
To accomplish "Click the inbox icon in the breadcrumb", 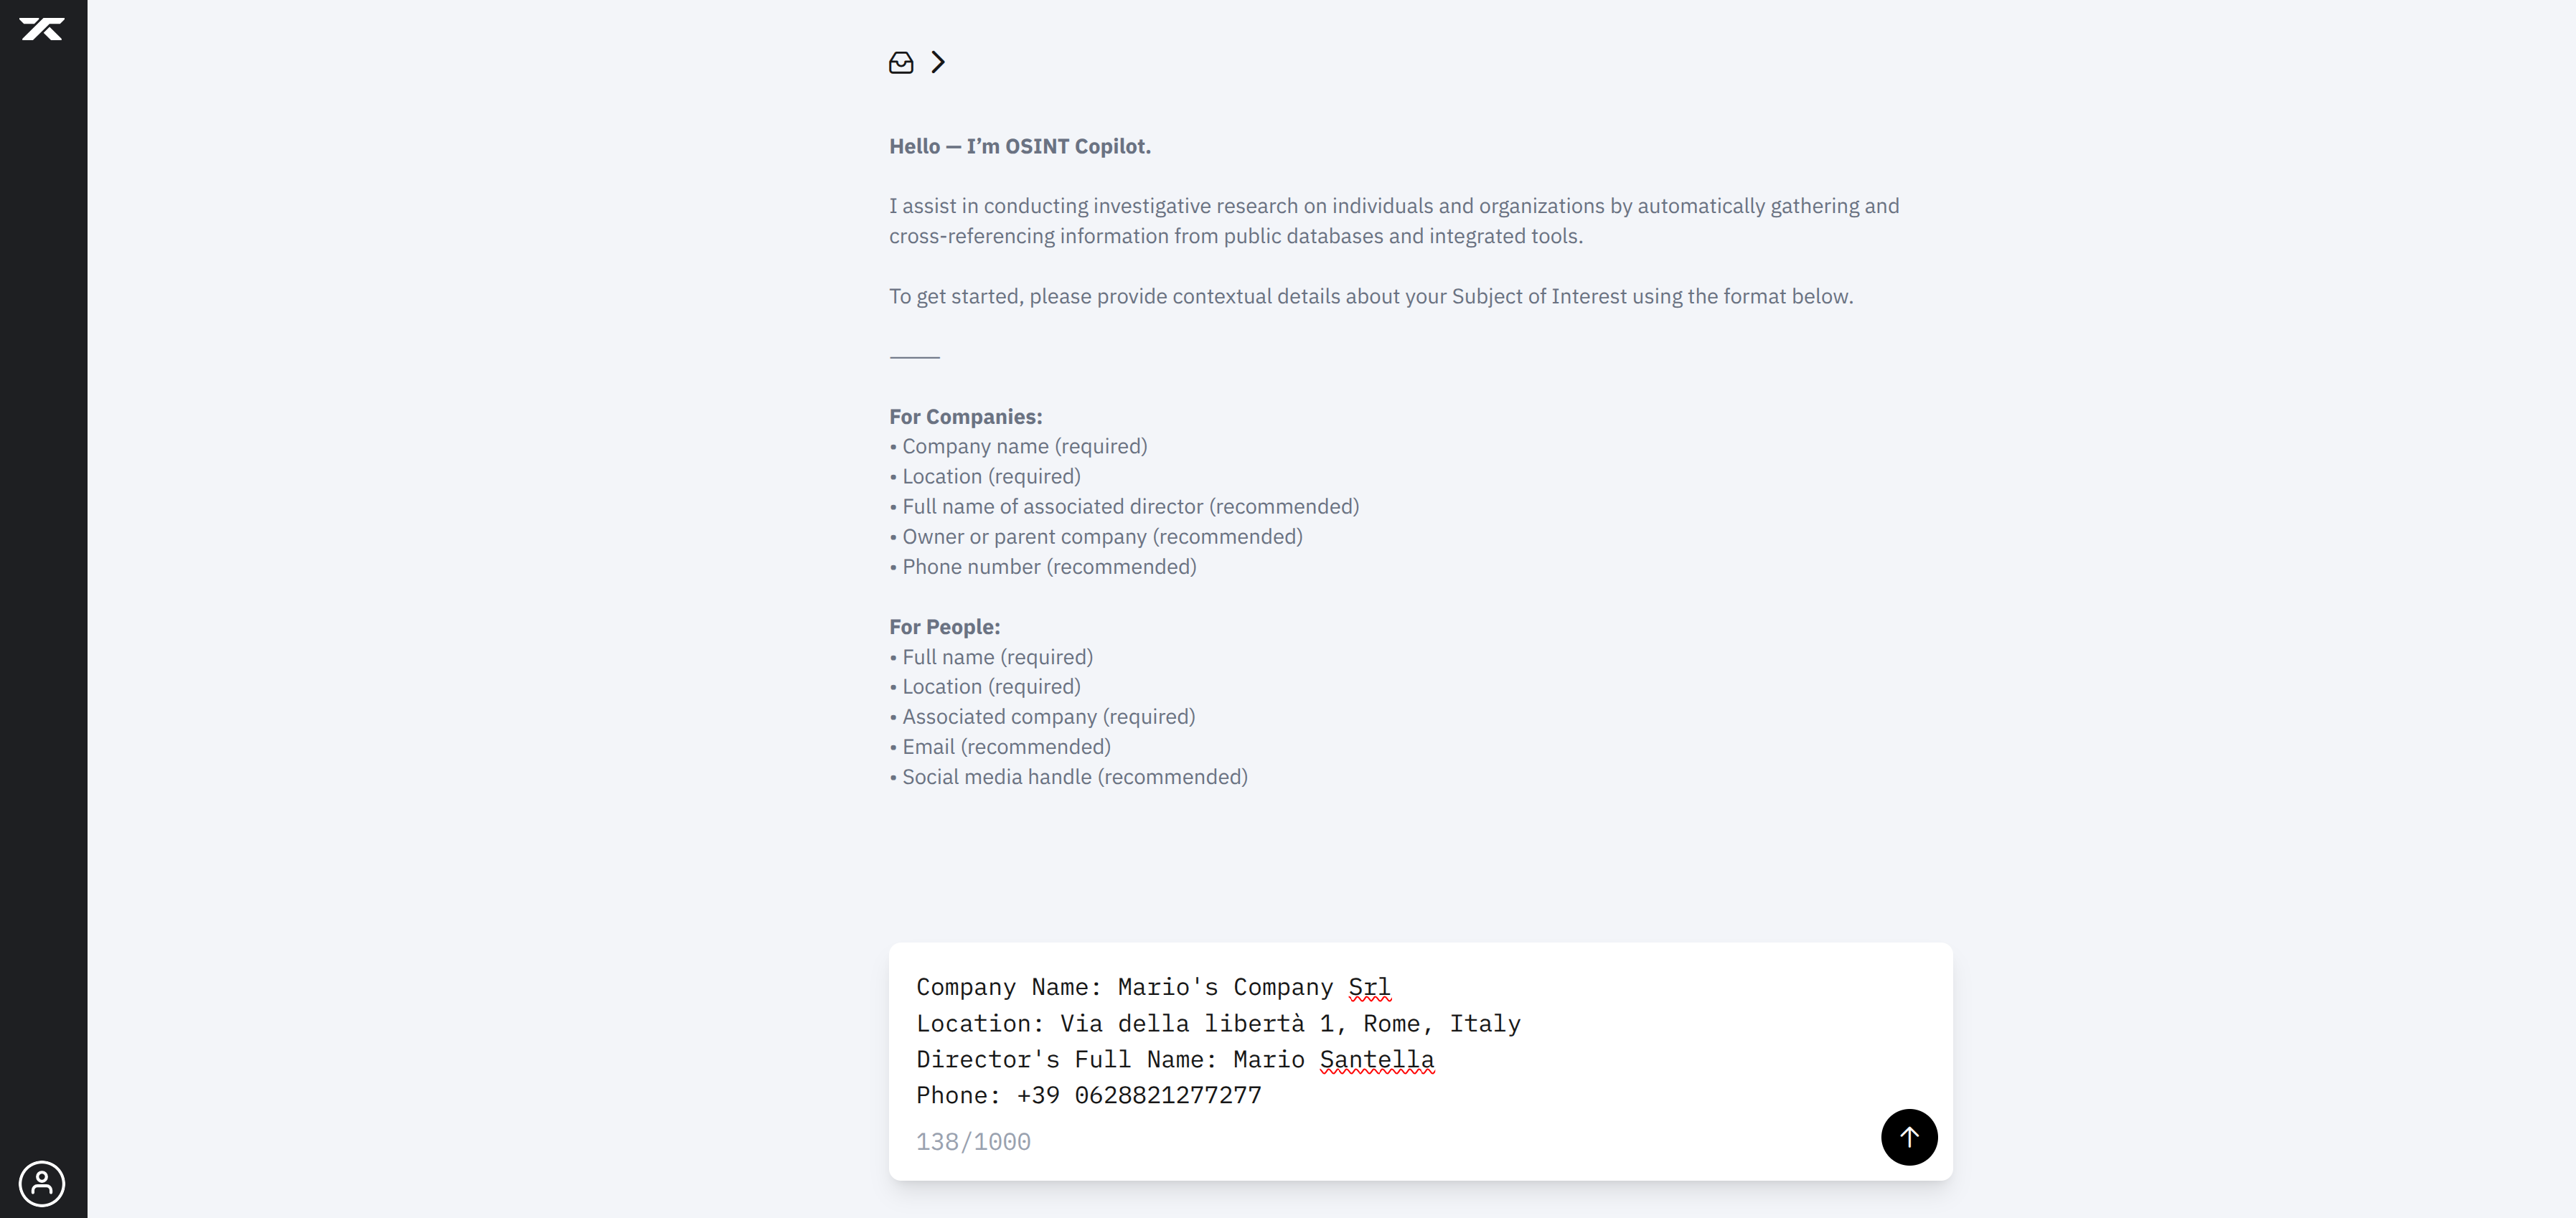I will (x=901, y=63).
